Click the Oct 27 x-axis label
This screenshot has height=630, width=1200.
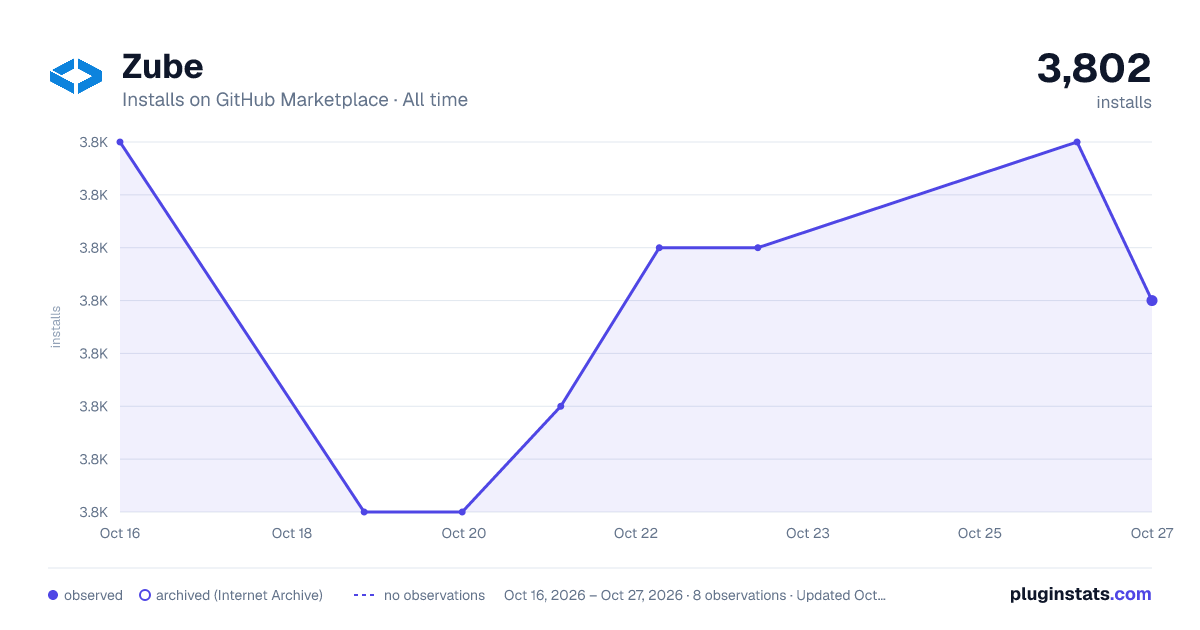coord(1151,533)
